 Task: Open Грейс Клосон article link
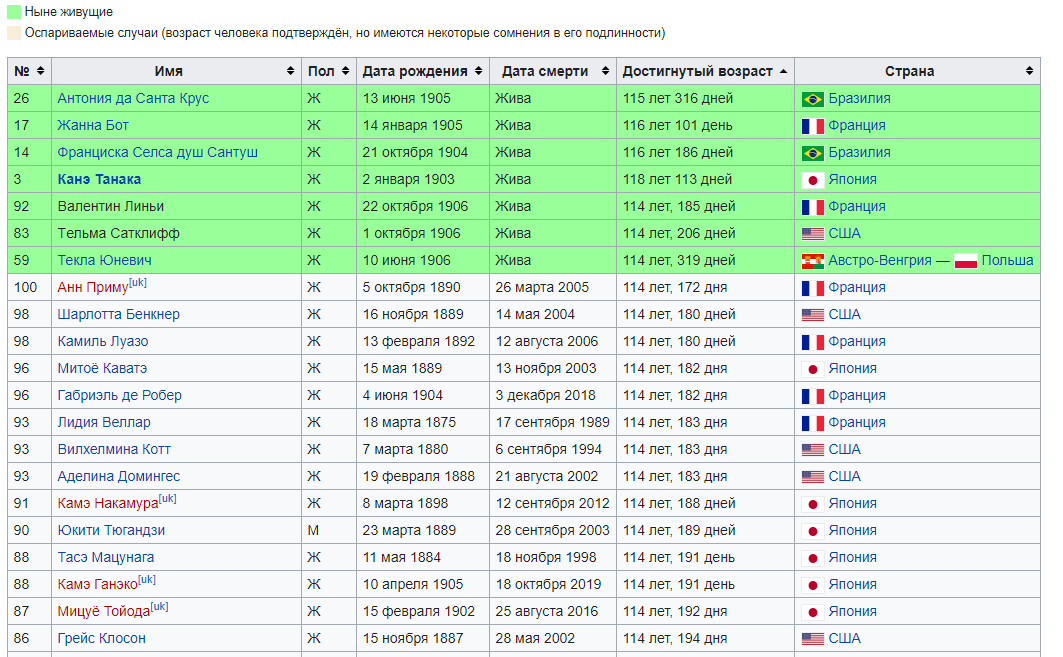[x=102, y=639]
